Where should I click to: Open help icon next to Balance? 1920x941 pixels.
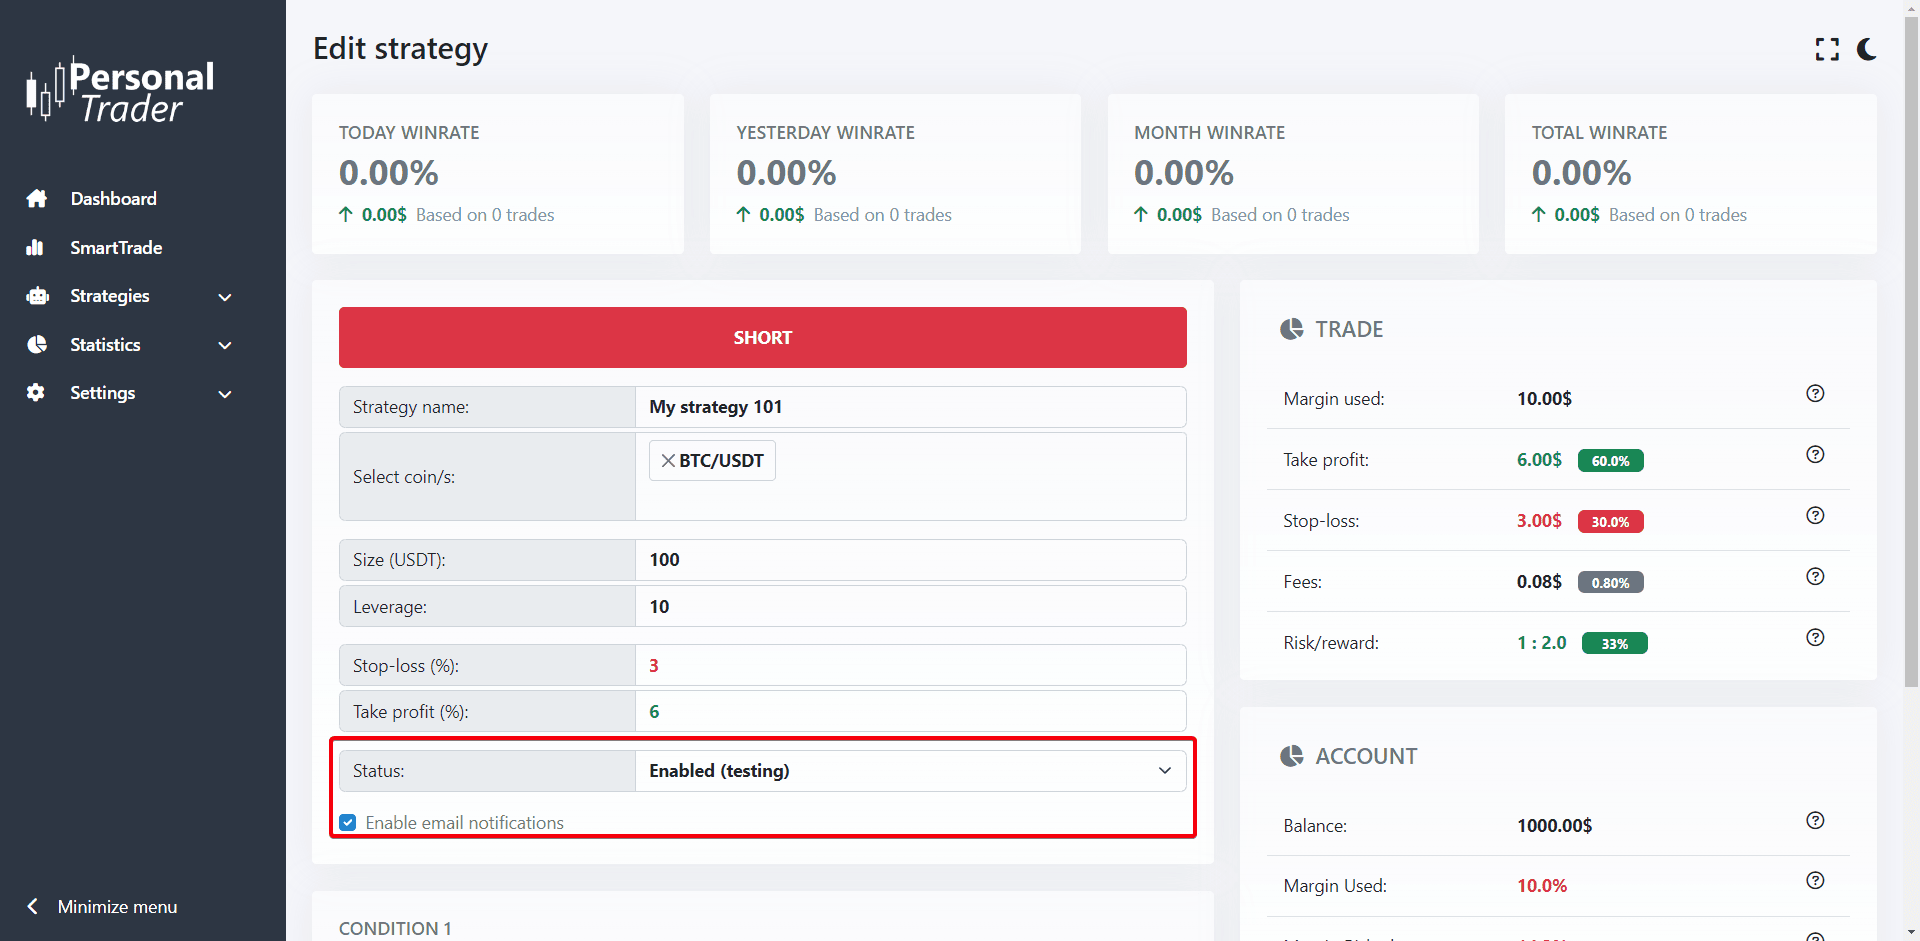click(1815, 821)
